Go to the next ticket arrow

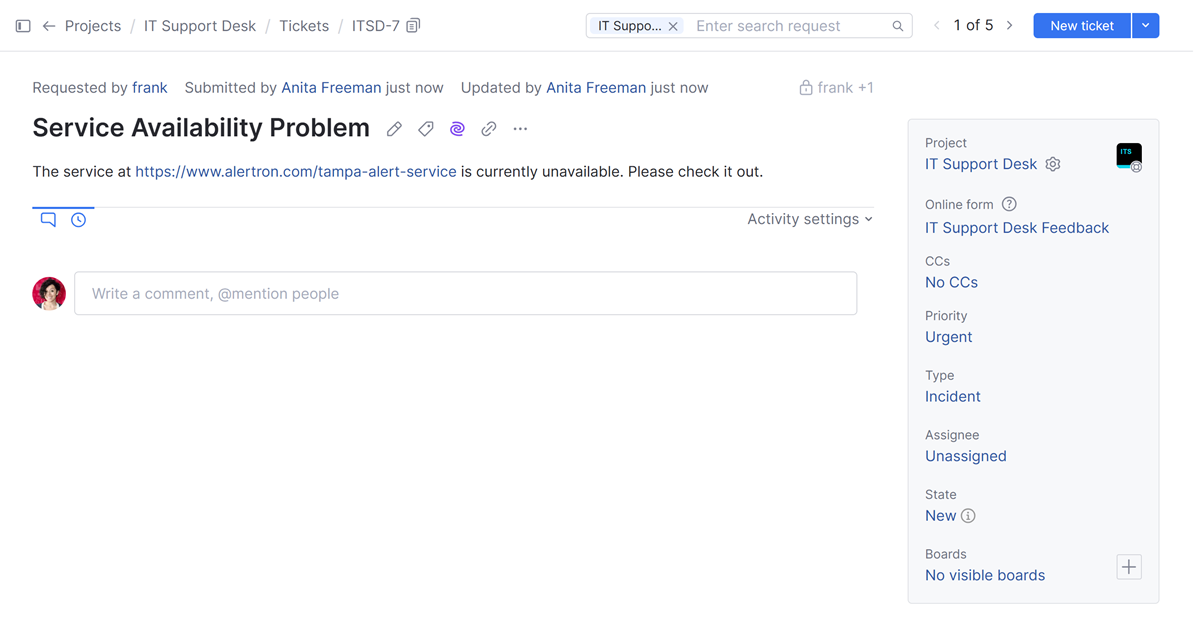click(x=1009, y=26)
